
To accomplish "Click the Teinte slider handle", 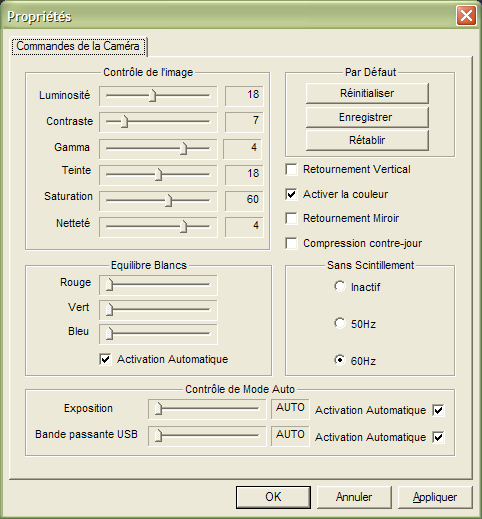I will (x=159, y=174).
